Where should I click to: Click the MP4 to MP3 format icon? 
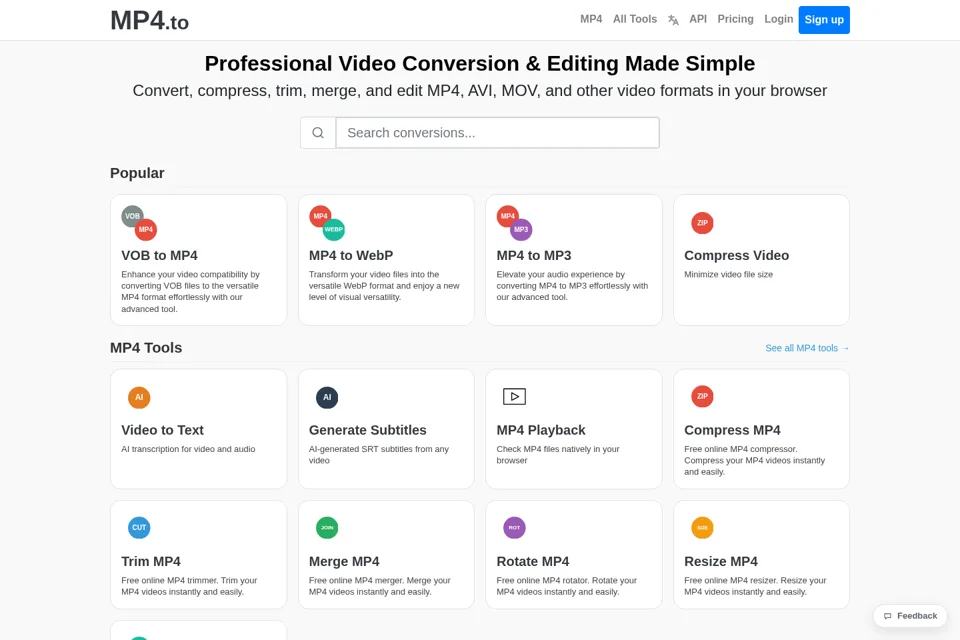[x=514, y=223]
